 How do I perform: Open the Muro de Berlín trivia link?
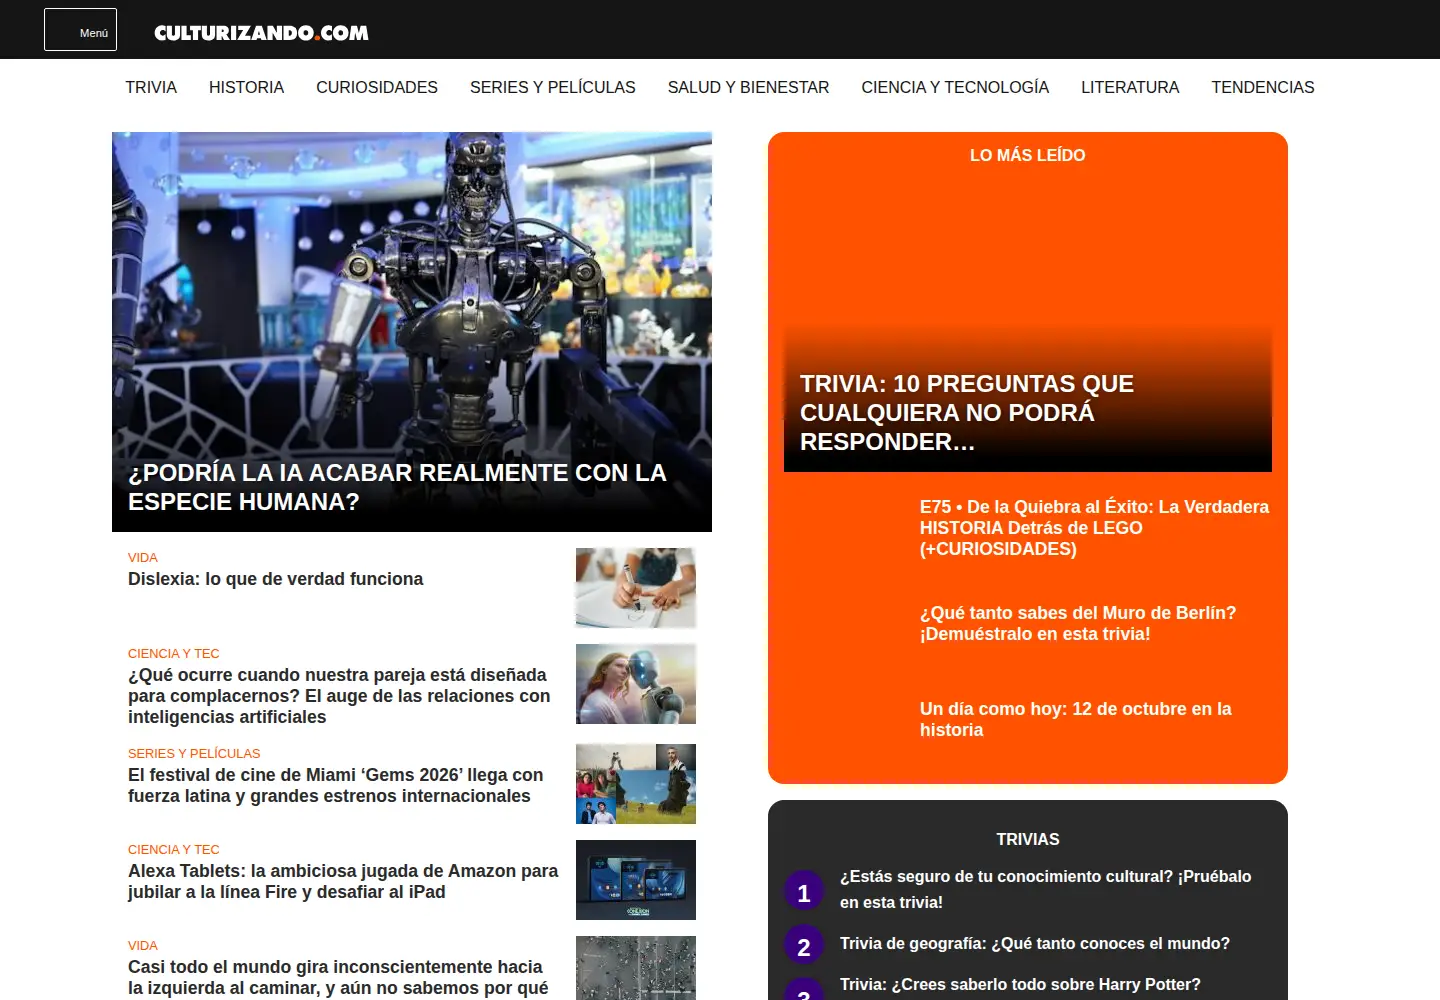[1078, 623]
